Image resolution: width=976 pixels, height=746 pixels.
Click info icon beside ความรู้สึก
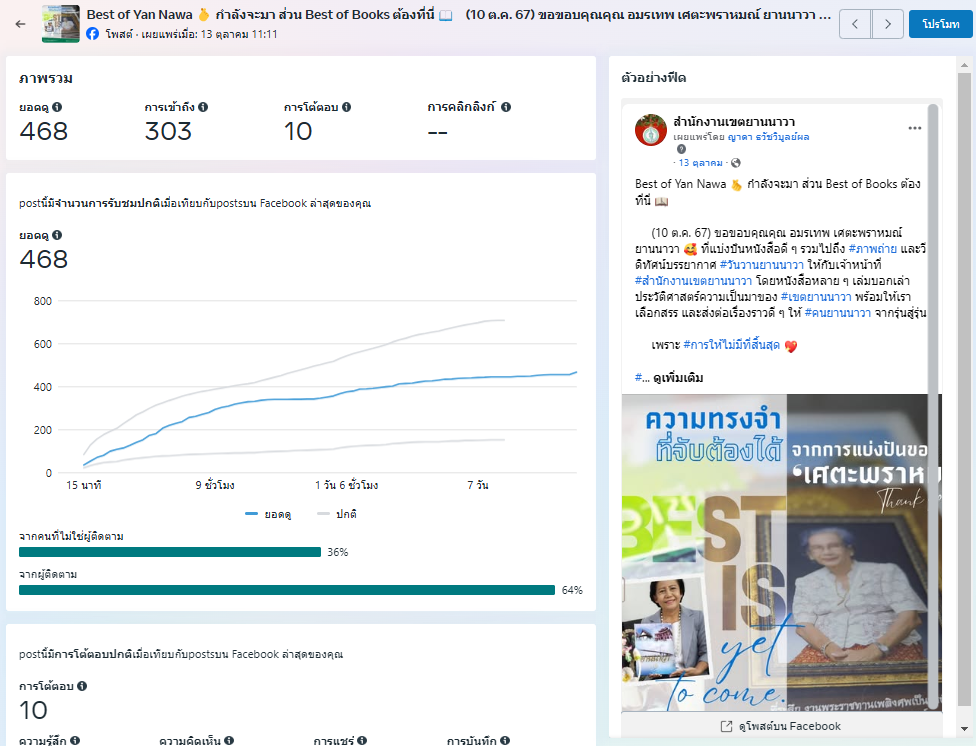(x=74, y=740)
